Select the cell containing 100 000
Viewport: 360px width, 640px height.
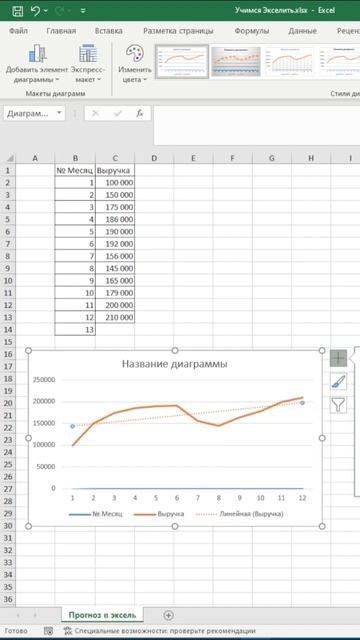click(x=115, y=182)
